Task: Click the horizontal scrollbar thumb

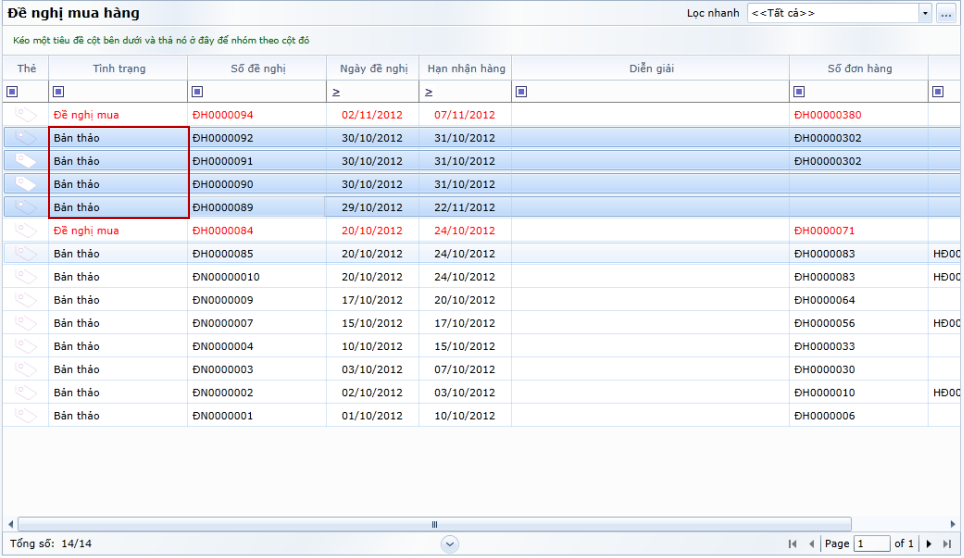Action: pos(434,524)
